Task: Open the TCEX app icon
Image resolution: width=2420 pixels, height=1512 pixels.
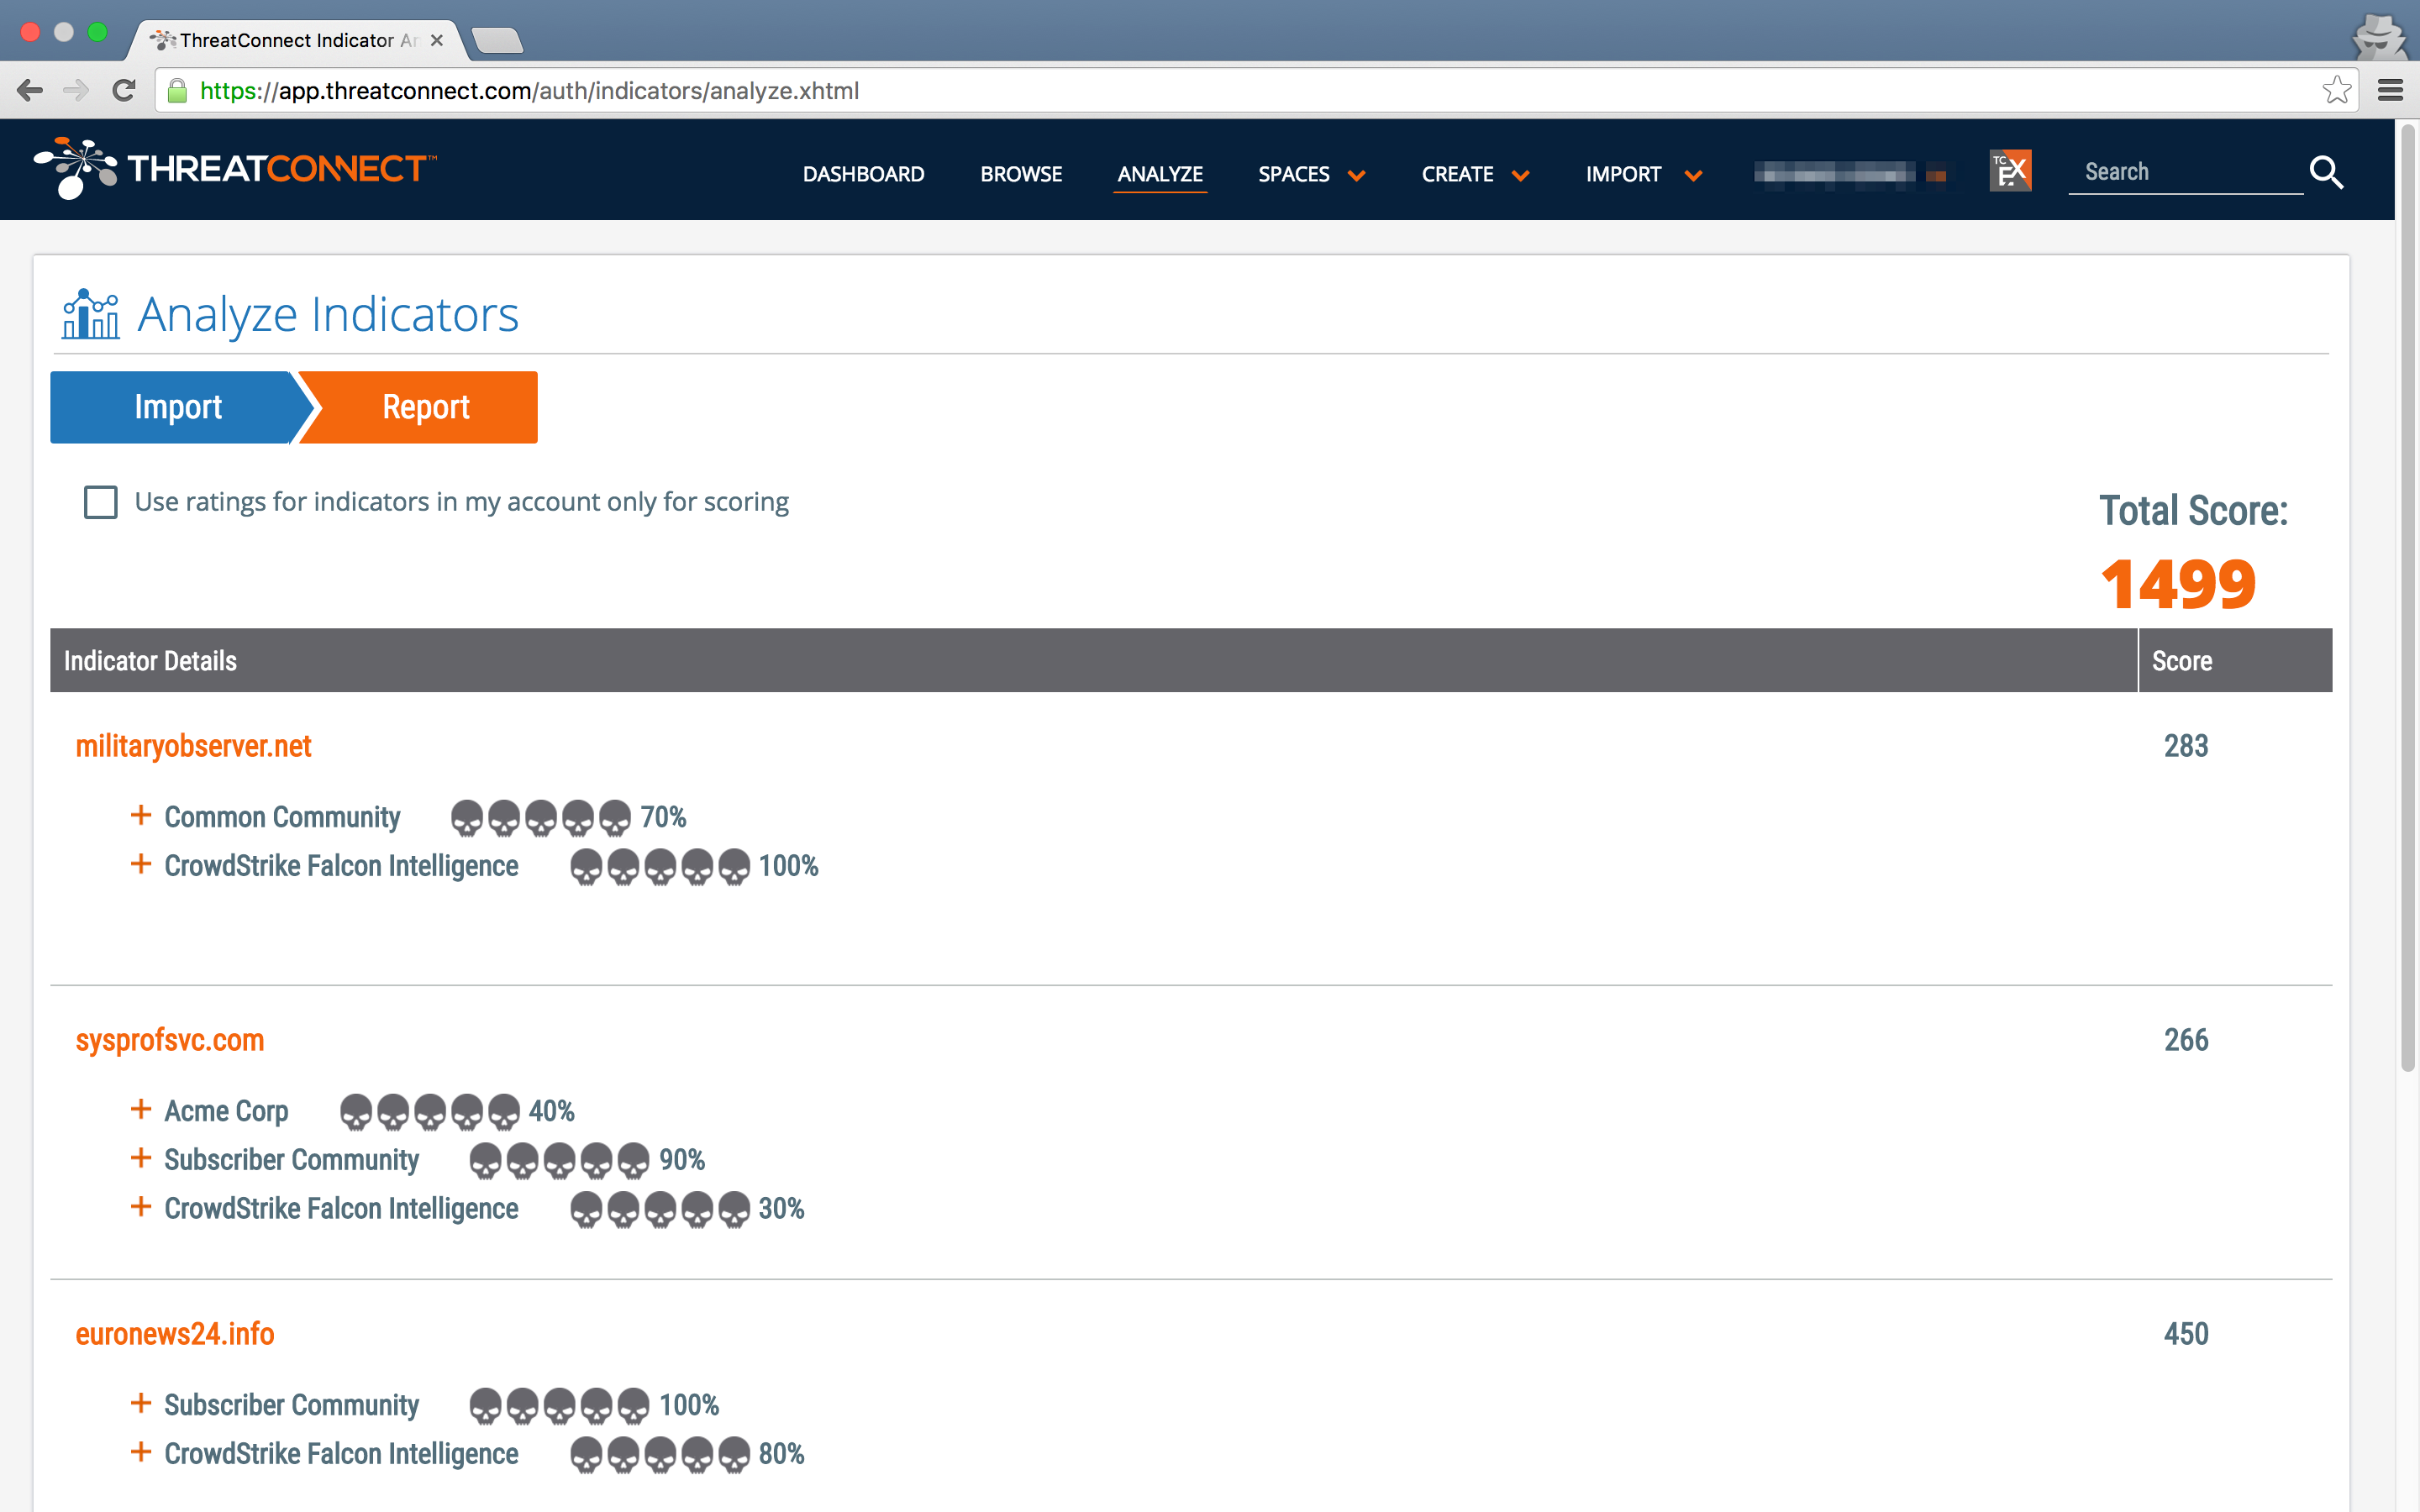Action: tap(2010, 171)
